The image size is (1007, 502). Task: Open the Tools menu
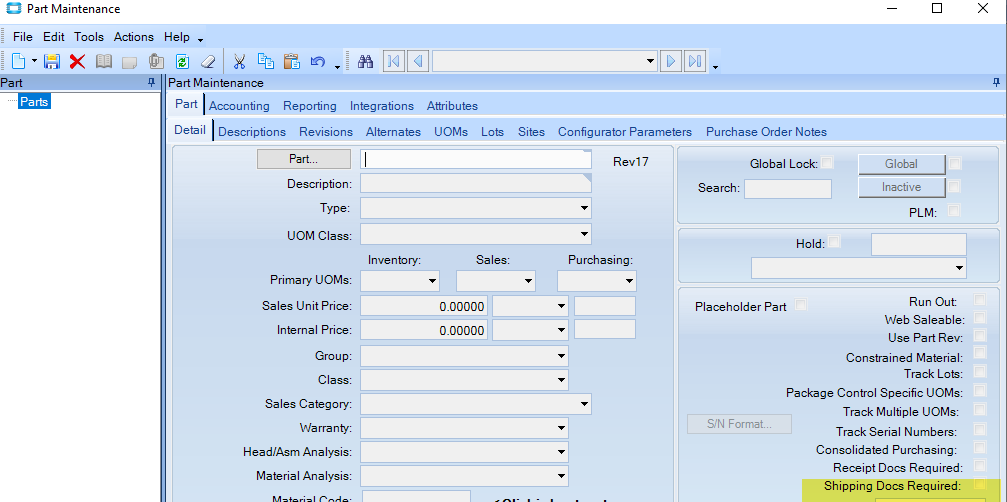coord(89,37)
